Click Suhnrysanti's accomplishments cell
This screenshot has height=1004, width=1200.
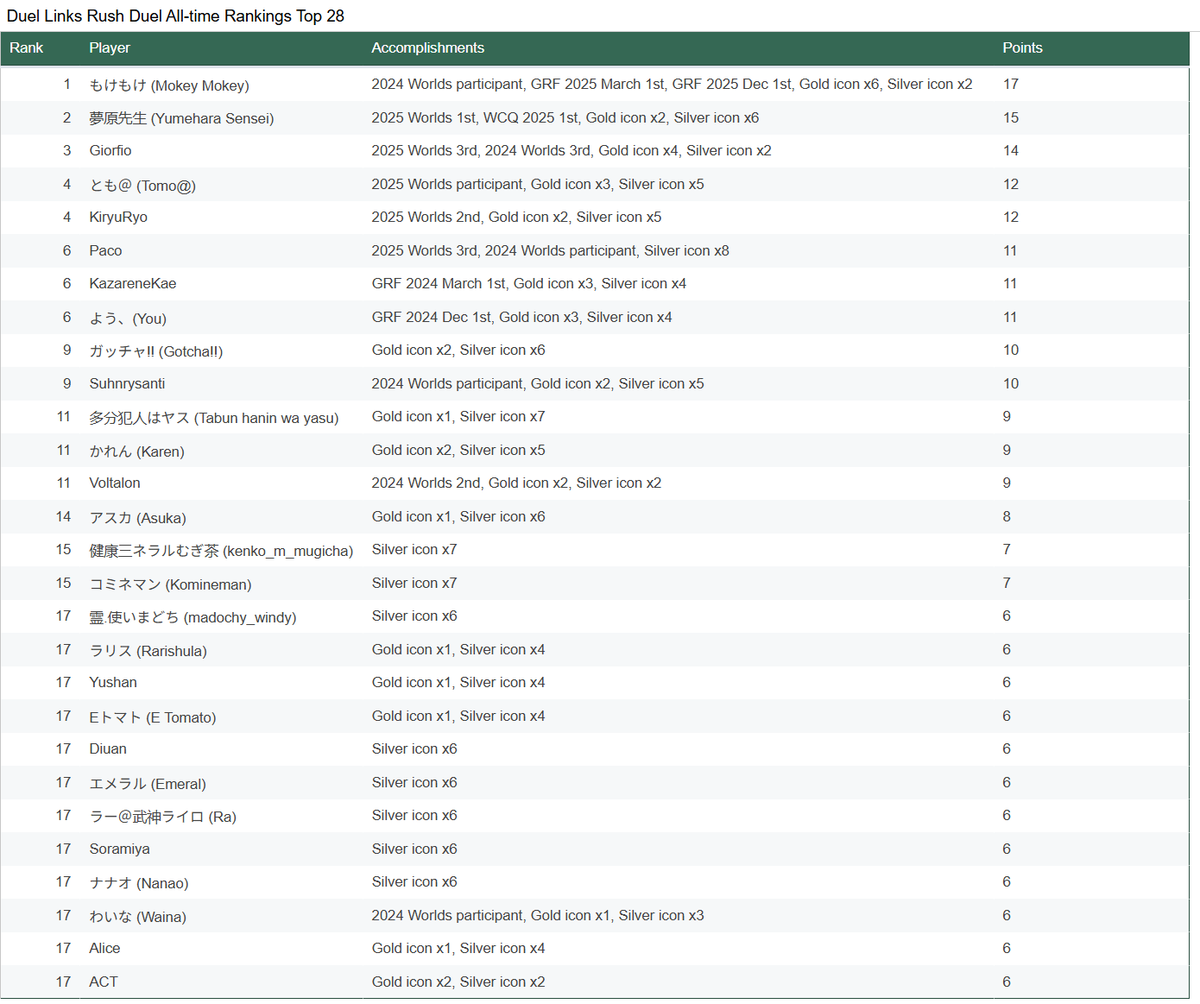click(x=537, y=384)
